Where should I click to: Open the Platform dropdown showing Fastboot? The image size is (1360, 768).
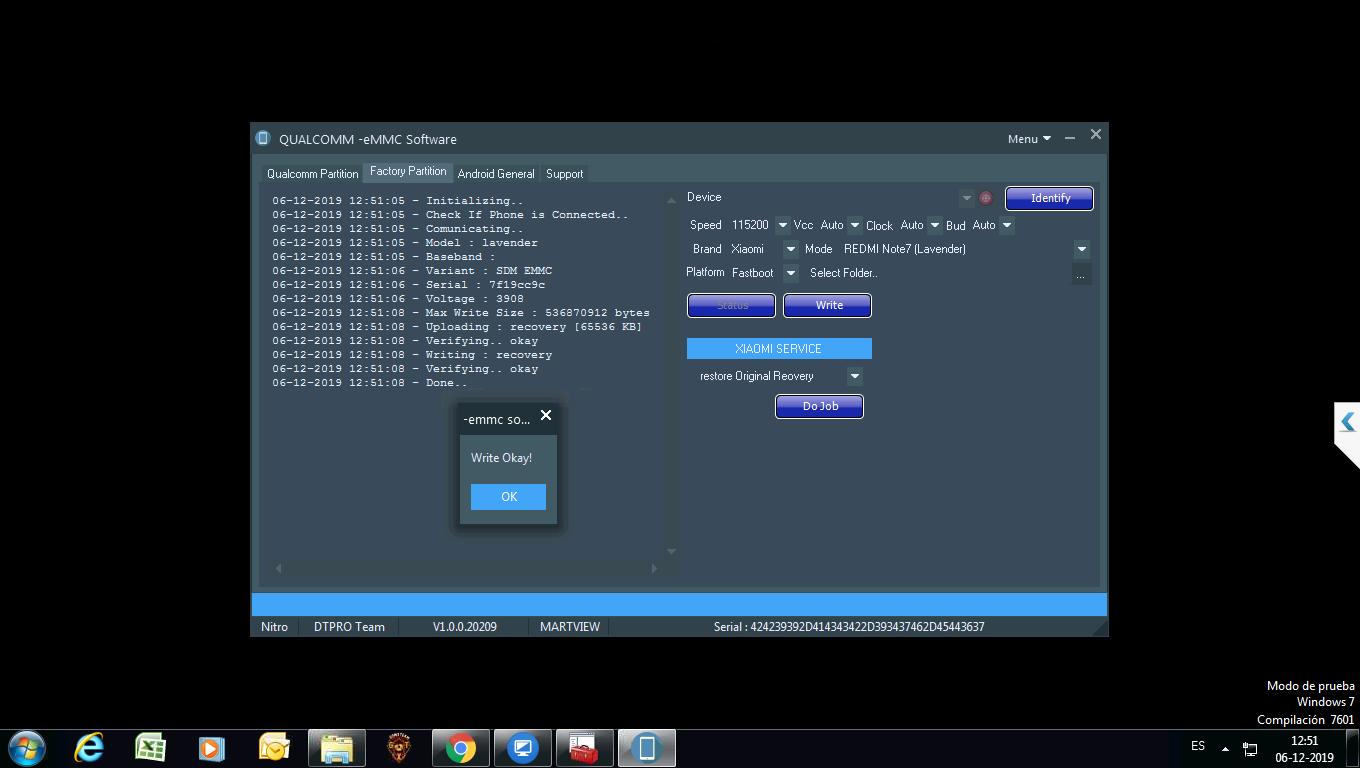(791, 273)
